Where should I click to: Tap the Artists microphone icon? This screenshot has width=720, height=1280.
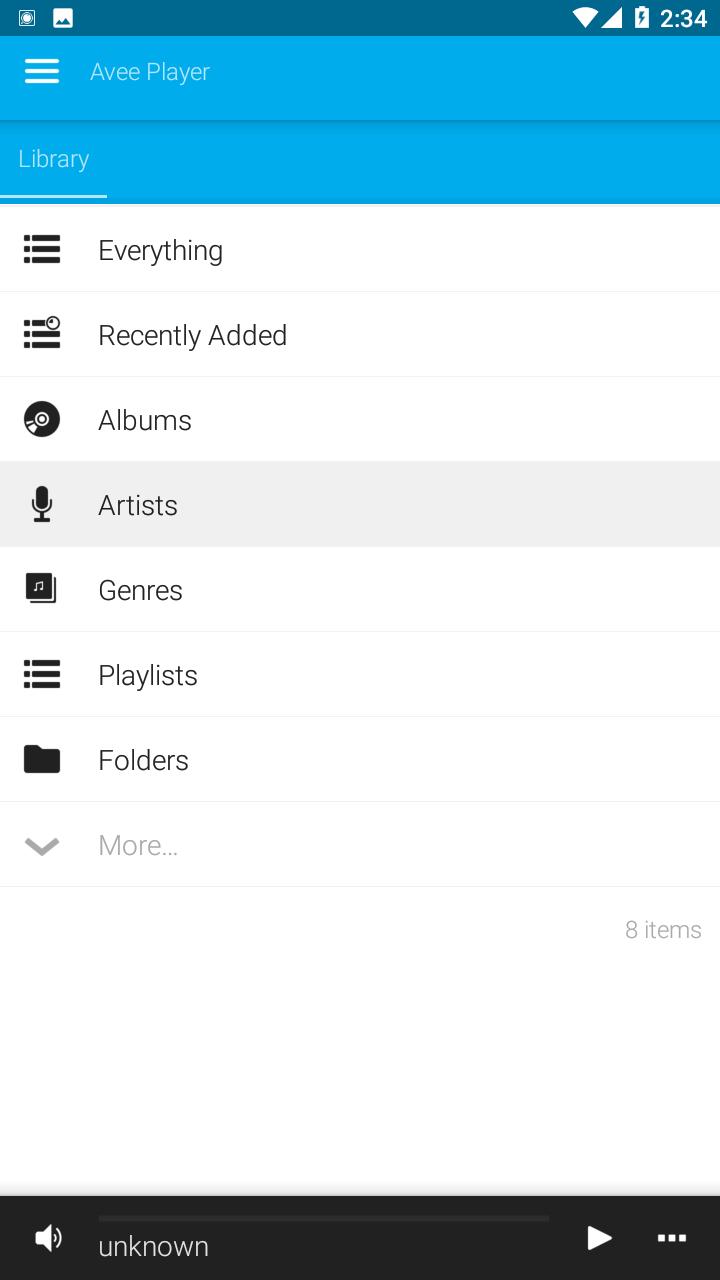(x=42, y=504)
